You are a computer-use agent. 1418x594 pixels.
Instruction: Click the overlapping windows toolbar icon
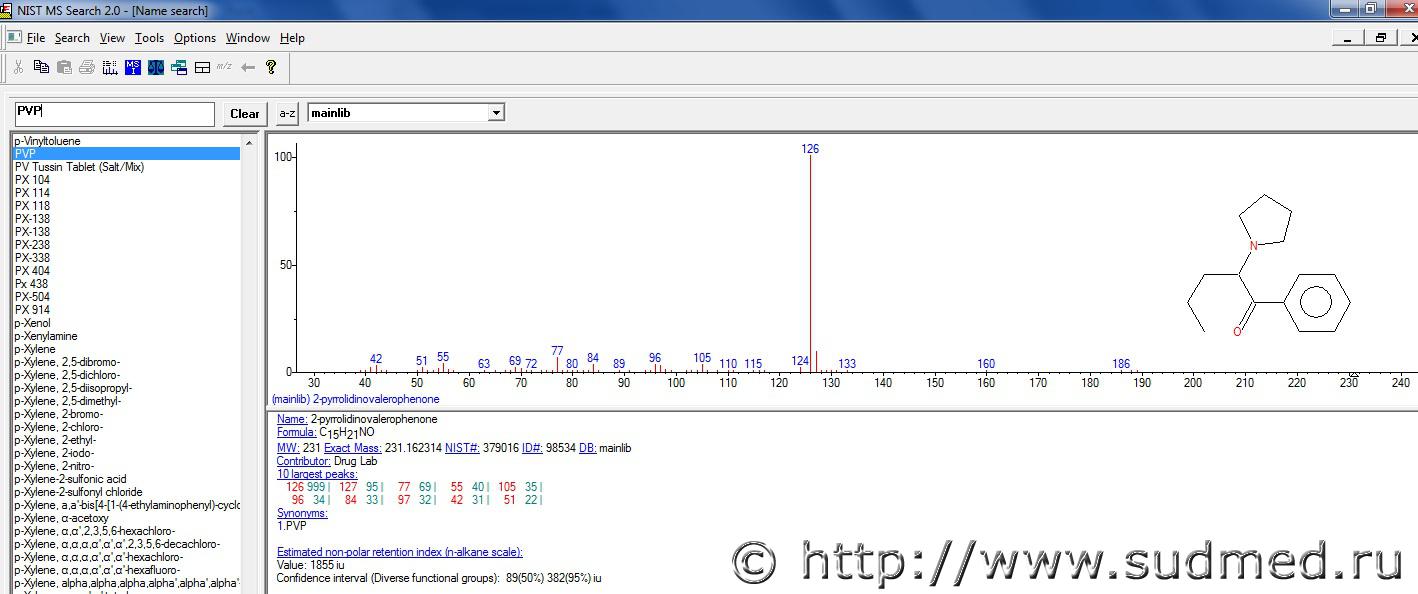click(179, 67)
